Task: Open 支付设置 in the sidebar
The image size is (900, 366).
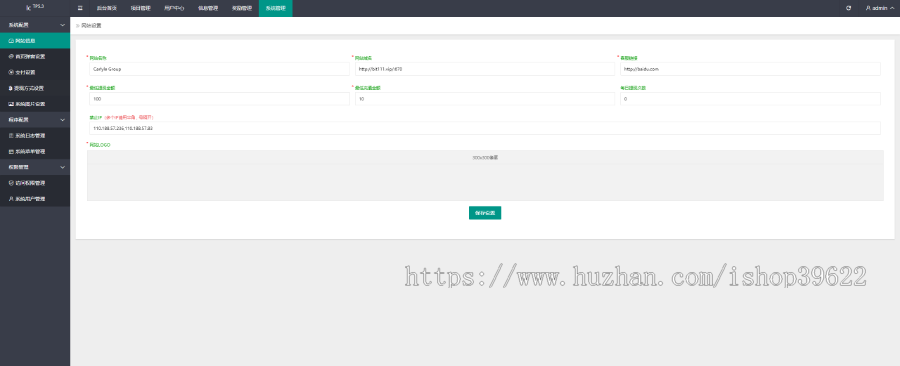Action: [x=35, y=72]
